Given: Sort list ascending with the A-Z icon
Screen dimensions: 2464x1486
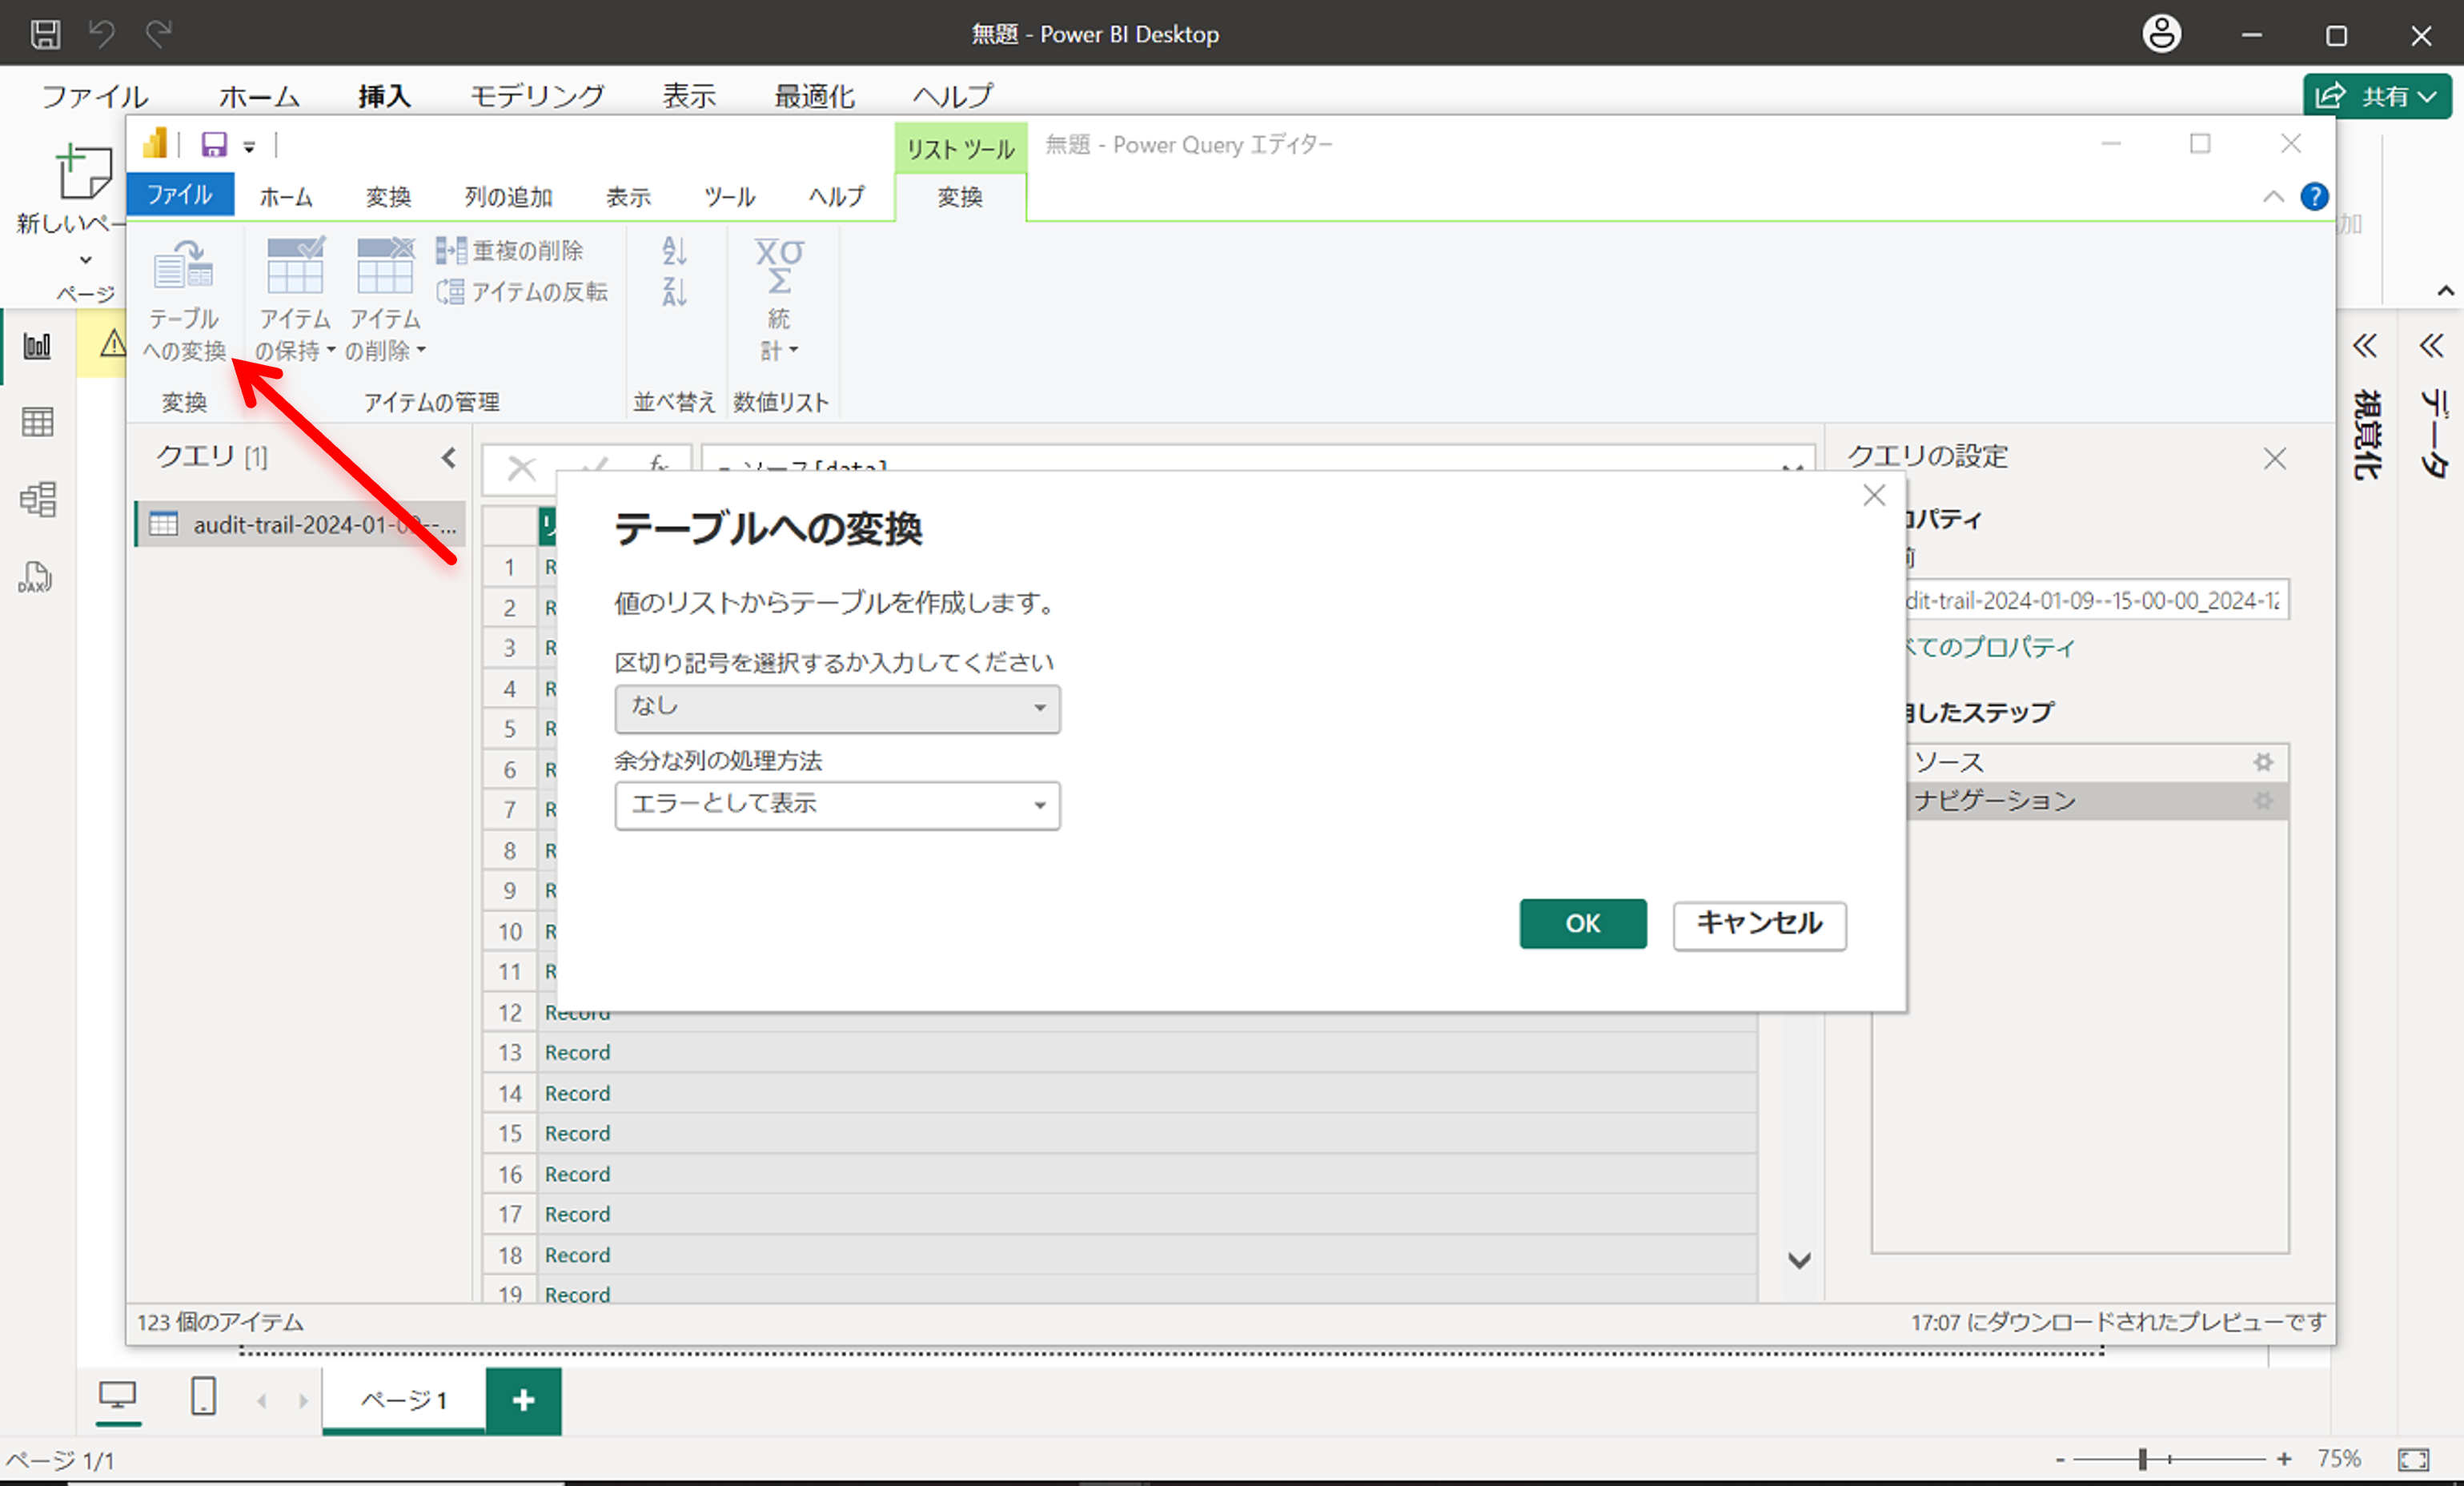Looking at the screenshot, I should 675,250.
